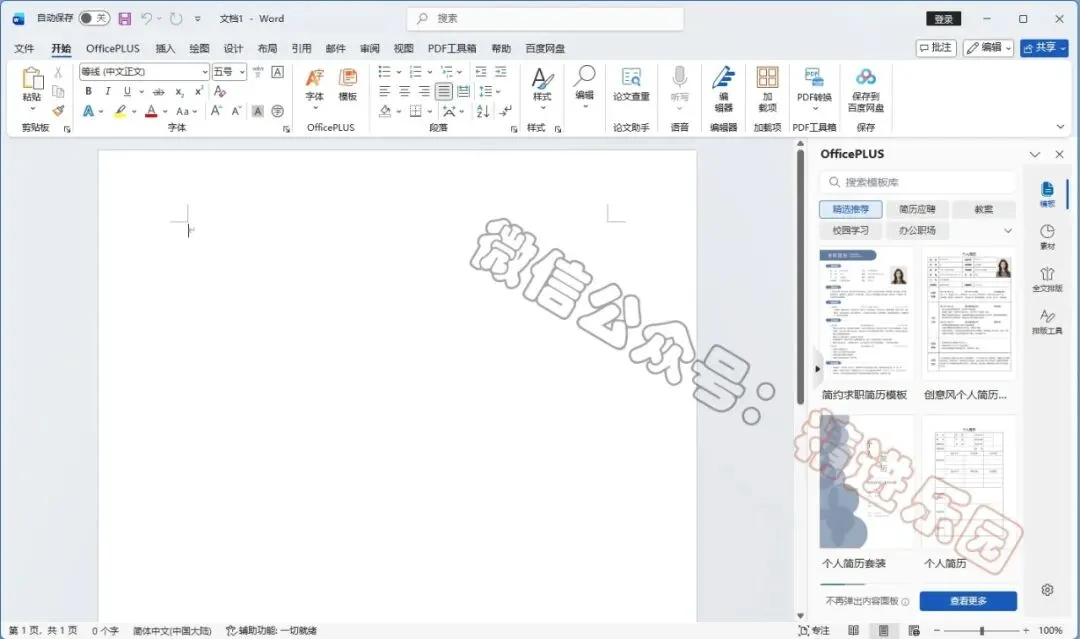Click the distributed alignment icon
The image size is (1080, 639).
tap(464, 91)
